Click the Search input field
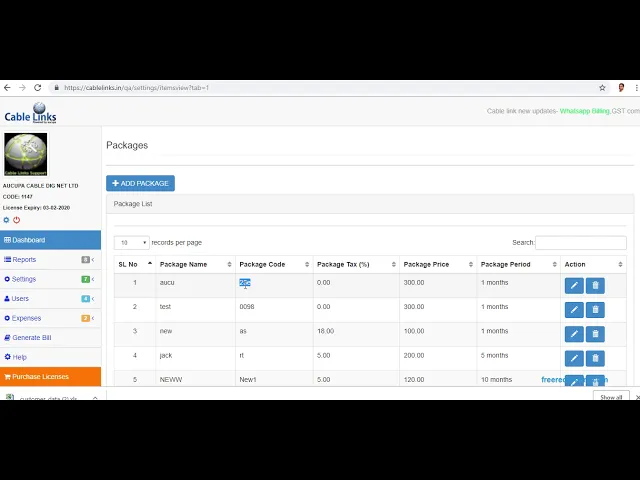 click(x=580, y=242)
